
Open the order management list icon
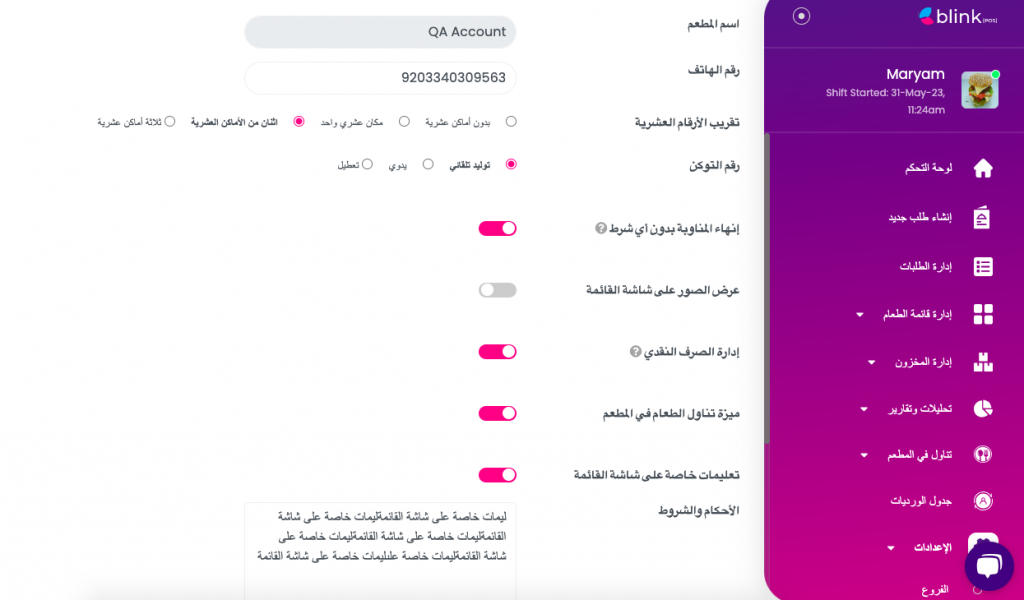[x=983, y=266]
